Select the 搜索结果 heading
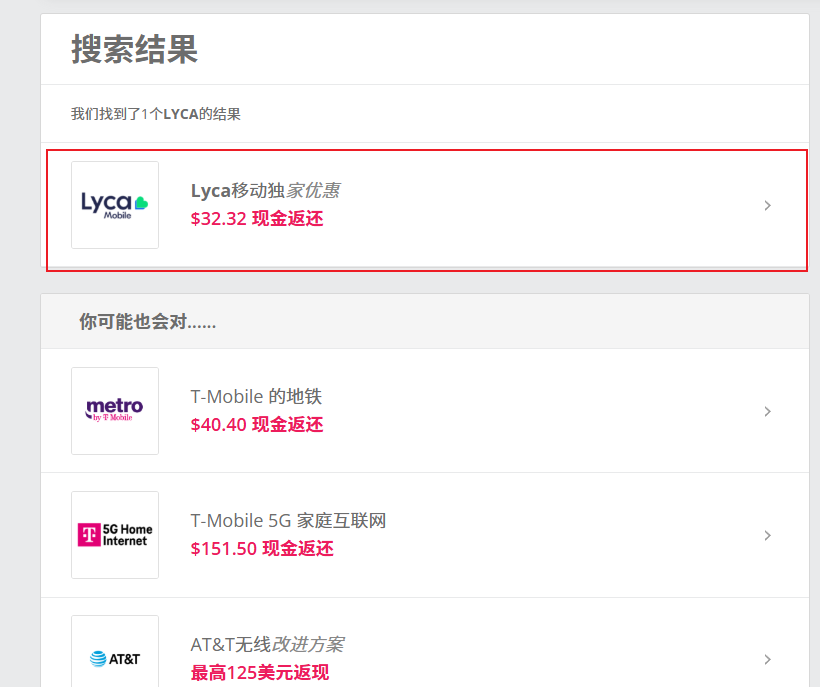Screen dimensions: 820x687 [x=134, y=50]
